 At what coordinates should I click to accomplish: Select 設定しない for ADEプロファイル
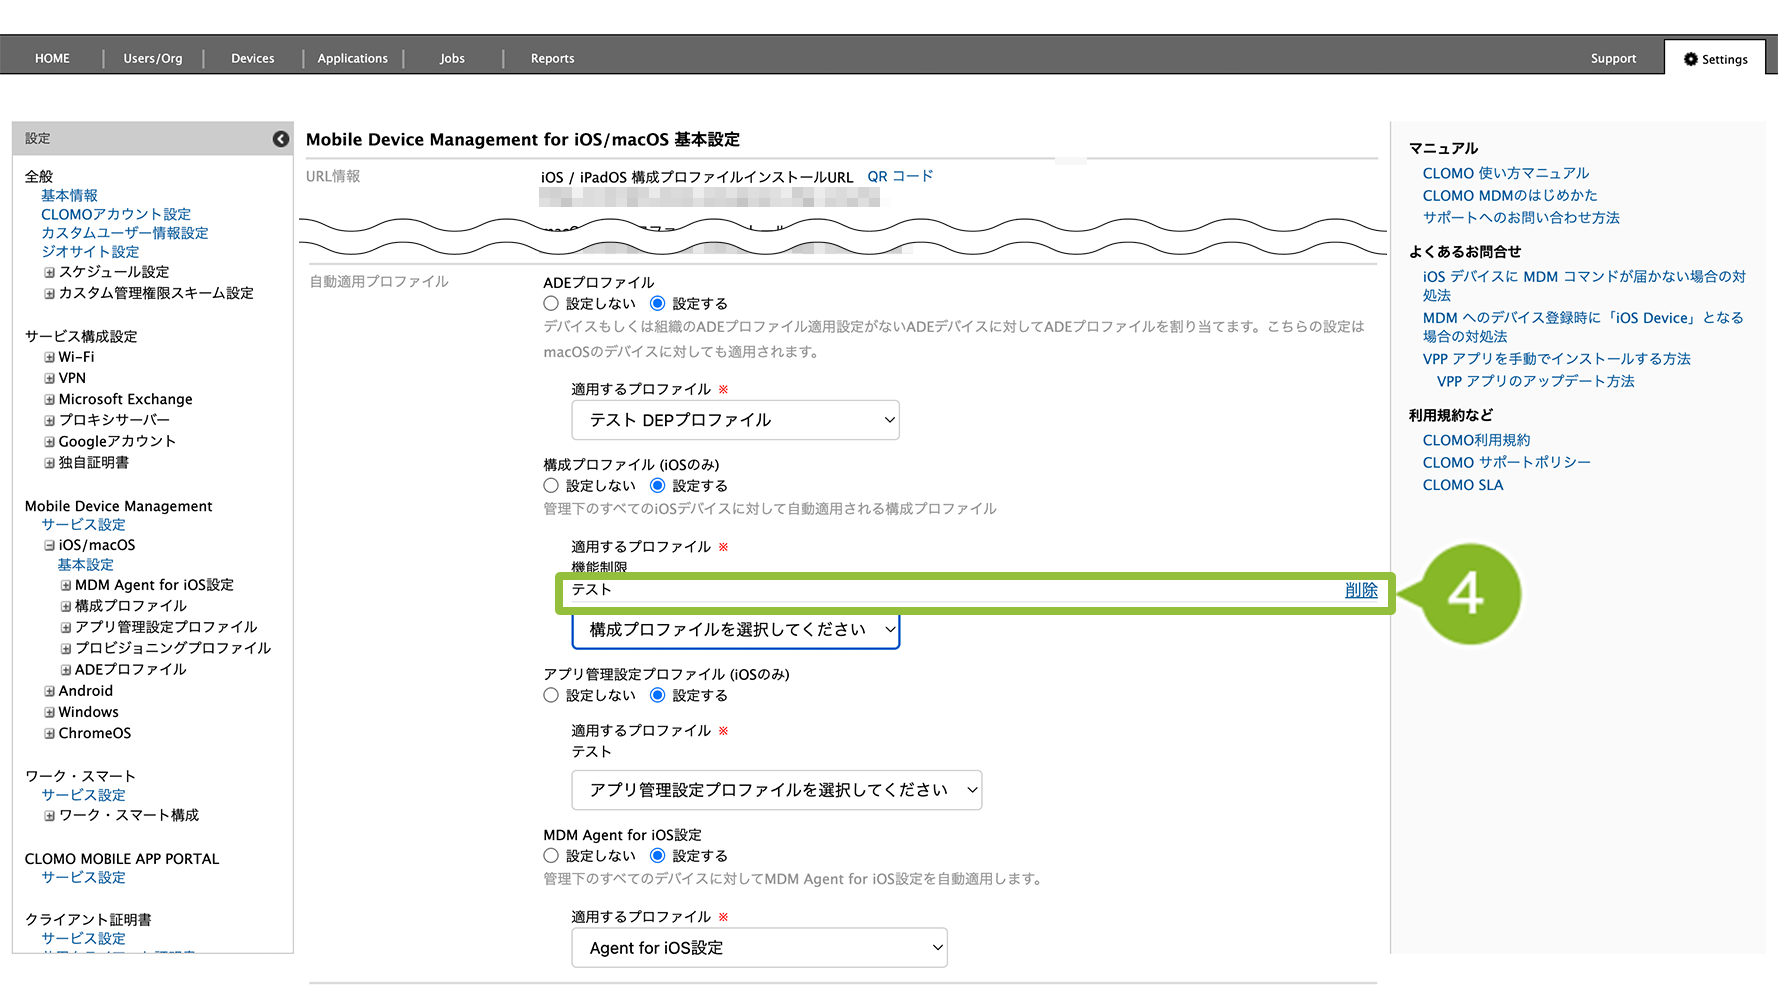click(551, 303)
